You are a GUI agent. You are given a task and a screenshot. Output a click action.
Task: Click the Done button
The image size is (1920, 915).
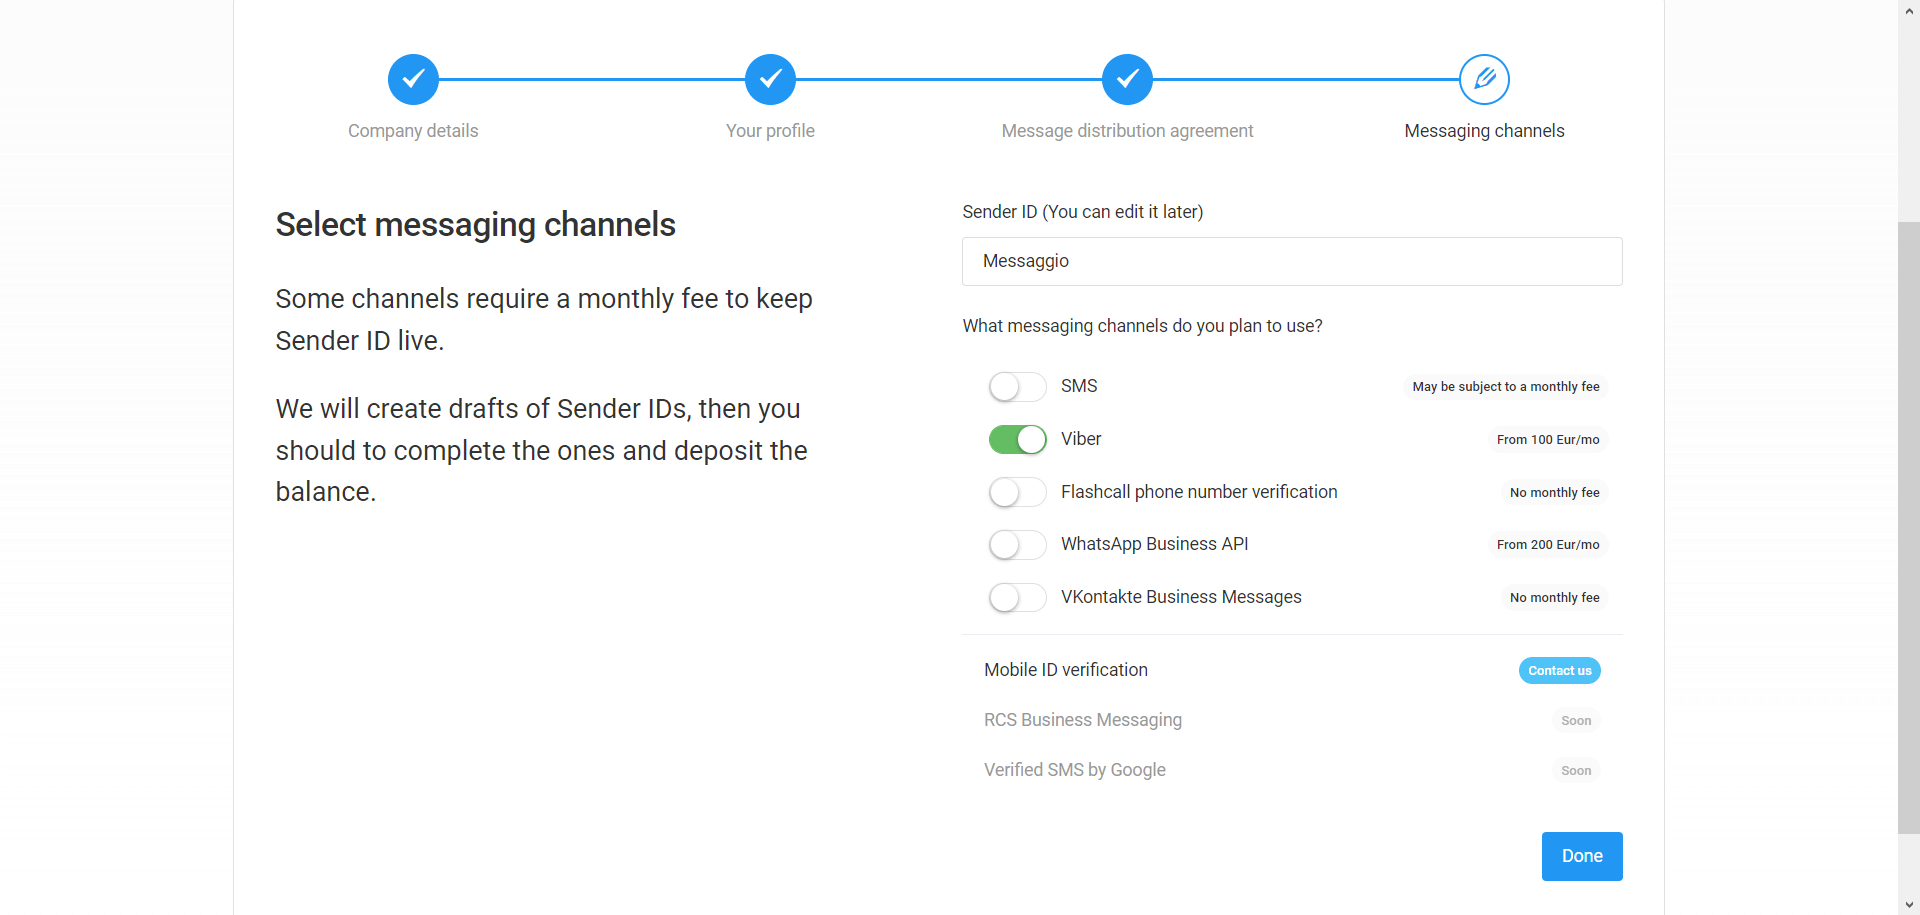pyautogui.click(x=1582, y=856)
